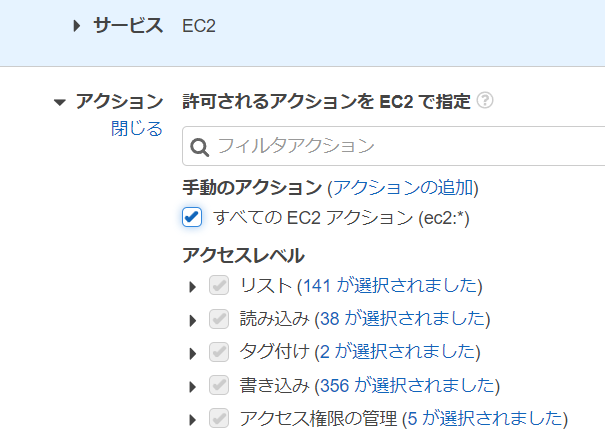Expand the リスト actions list
Image resolution: width=605 pixels, height=441 pixels.
(x=193, y=288)
